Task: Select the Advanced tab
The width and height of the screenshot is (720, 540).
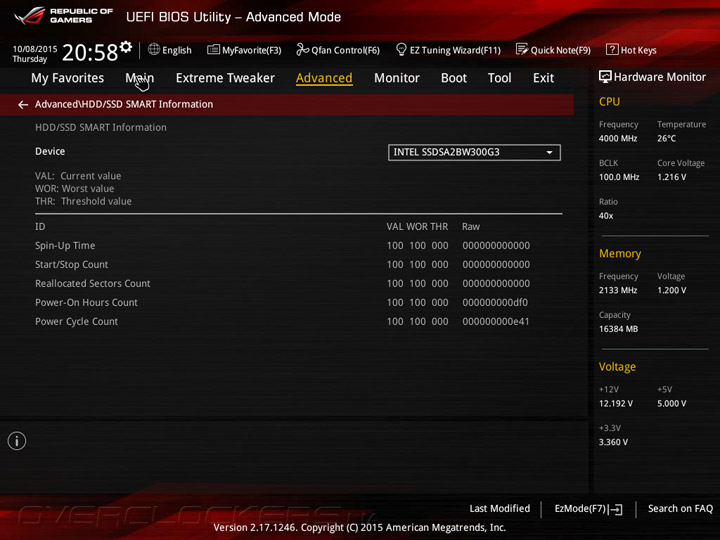Action: pos(324,78)
